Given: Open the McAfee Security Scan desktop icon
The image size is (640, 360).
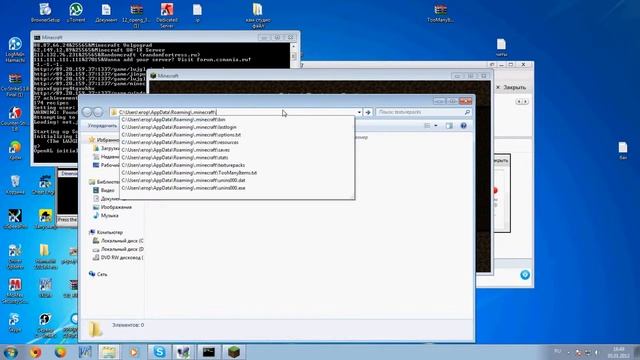Looking at the screenshot, I should pos(15,291).
